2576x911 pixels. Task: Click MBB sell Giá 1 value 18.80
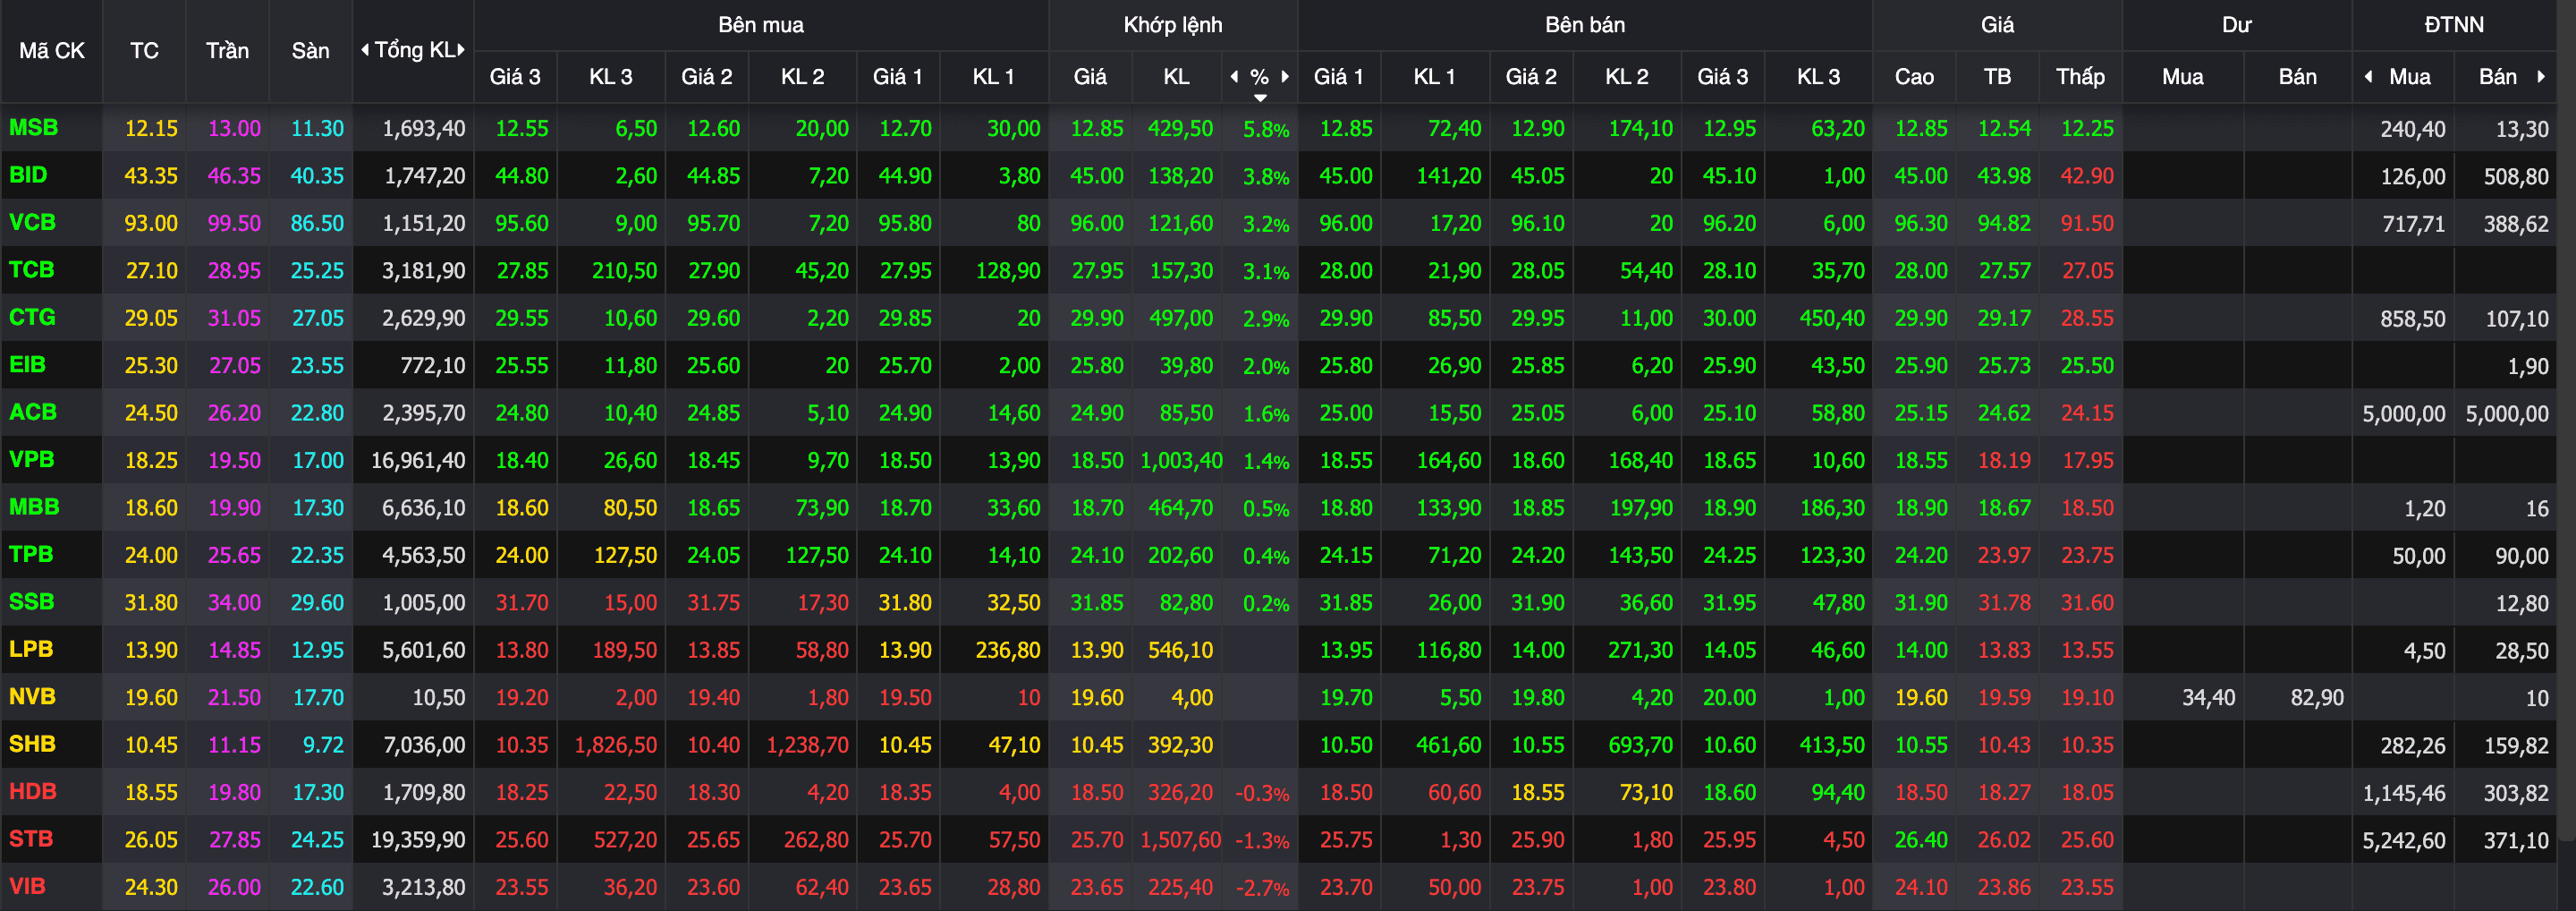coord(1346,508)
